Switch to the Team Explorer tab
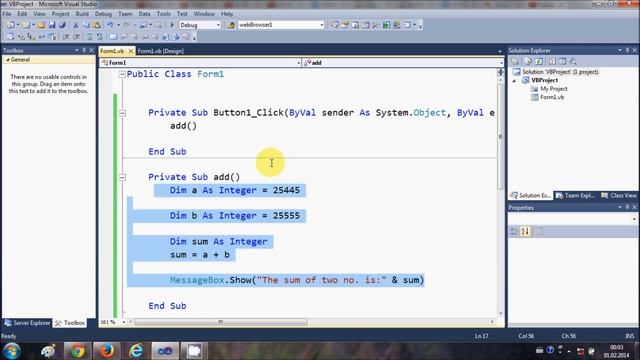 coord(575,196)
